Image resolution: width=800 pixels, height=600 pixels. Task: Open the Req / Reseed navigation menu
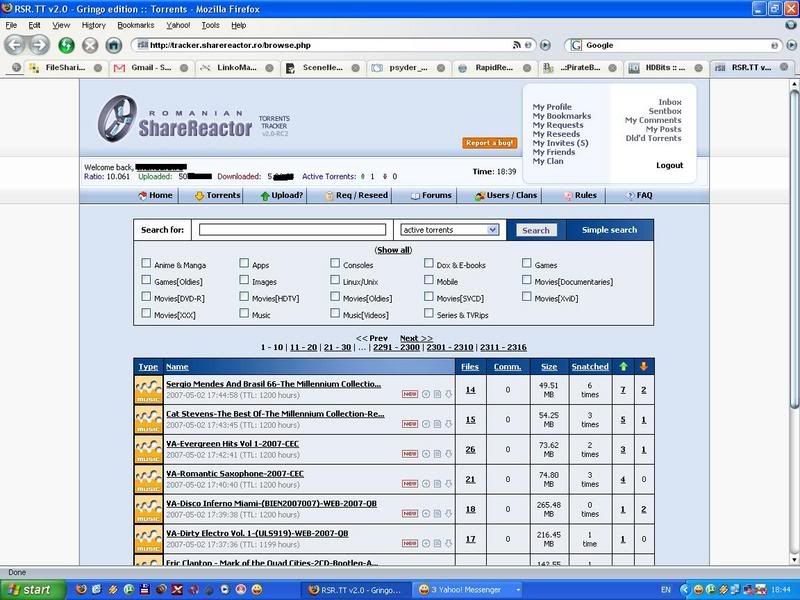point(357,195)
